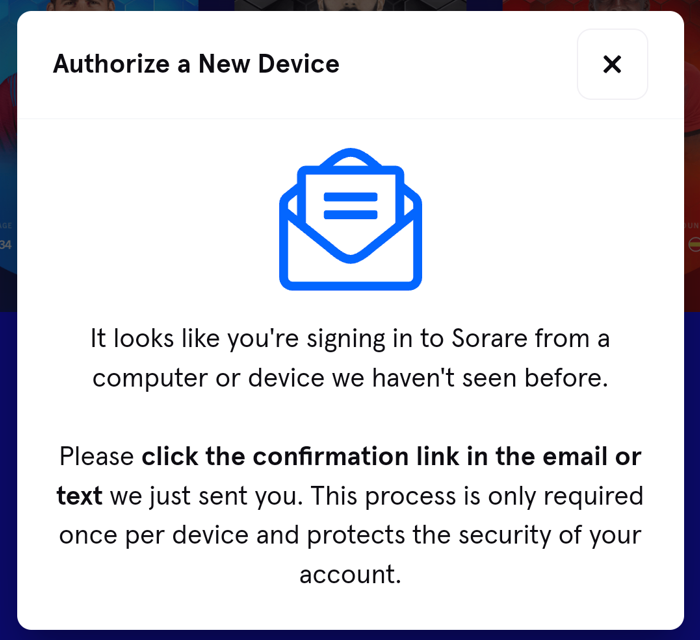Select the "Authorize a New Device" heading
This screenshot has width=700, height=640.
(x=196, y=64)
